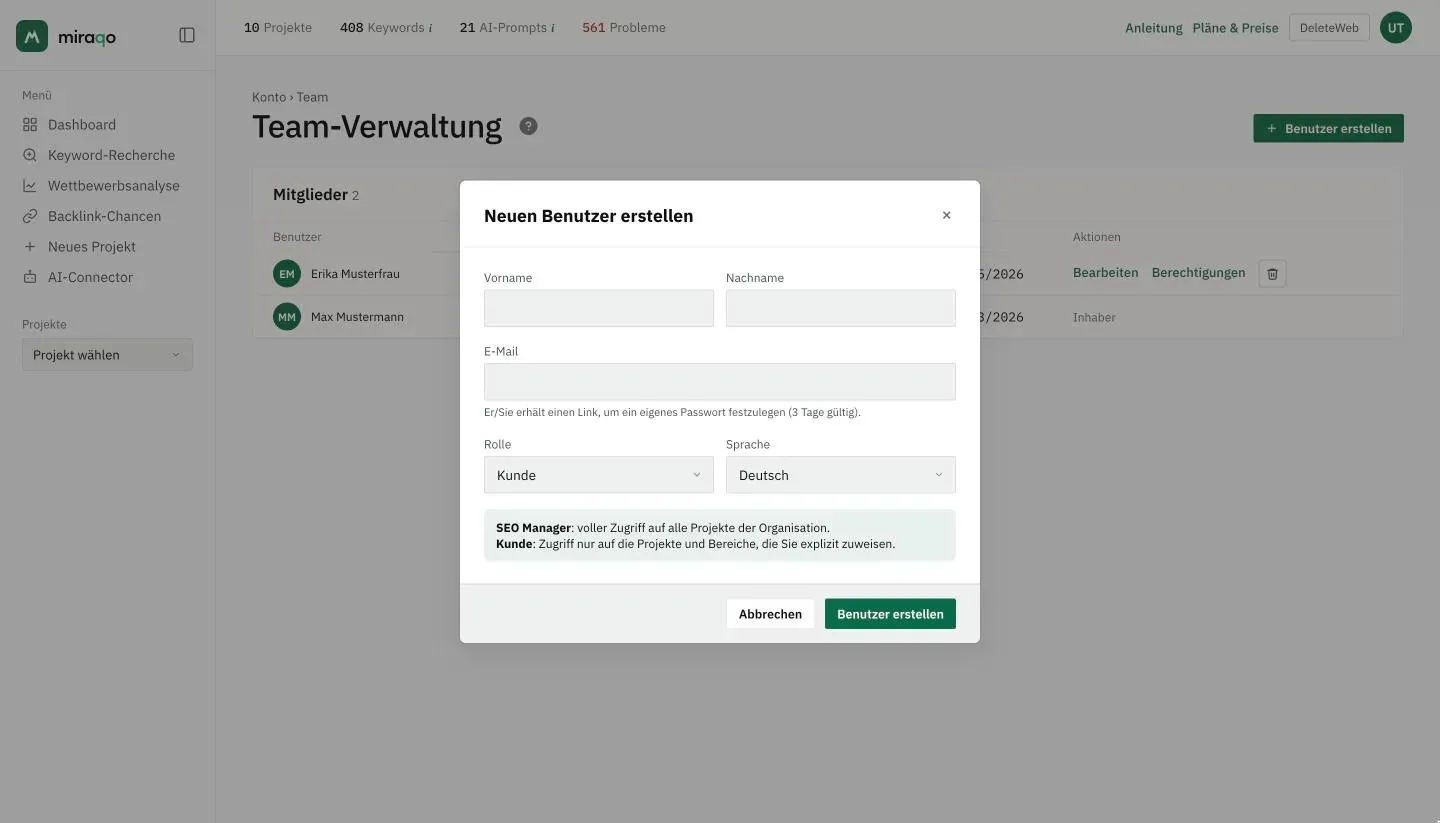Click the 408 Keywords counter
Image resolution: width=1440 pixels, height=823 pixels.
[386, 28]
